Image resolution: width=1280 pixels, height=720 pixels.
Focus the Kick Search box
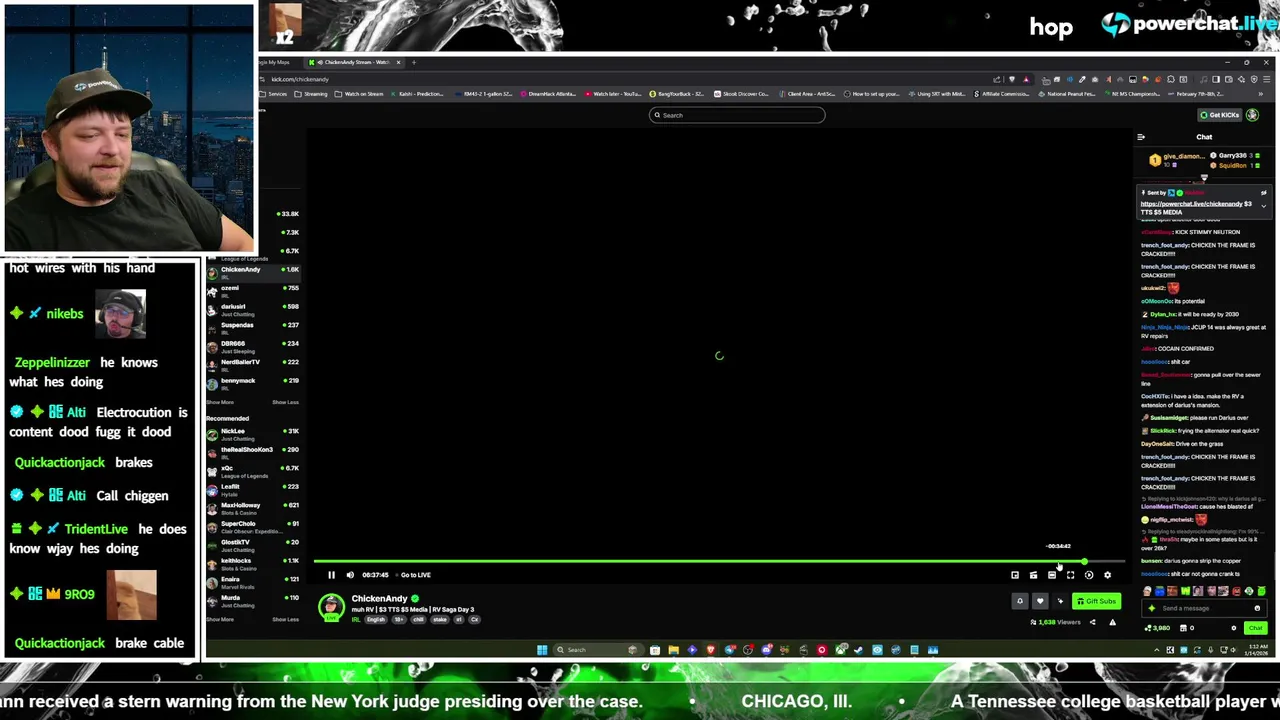(x=737, y=115)
